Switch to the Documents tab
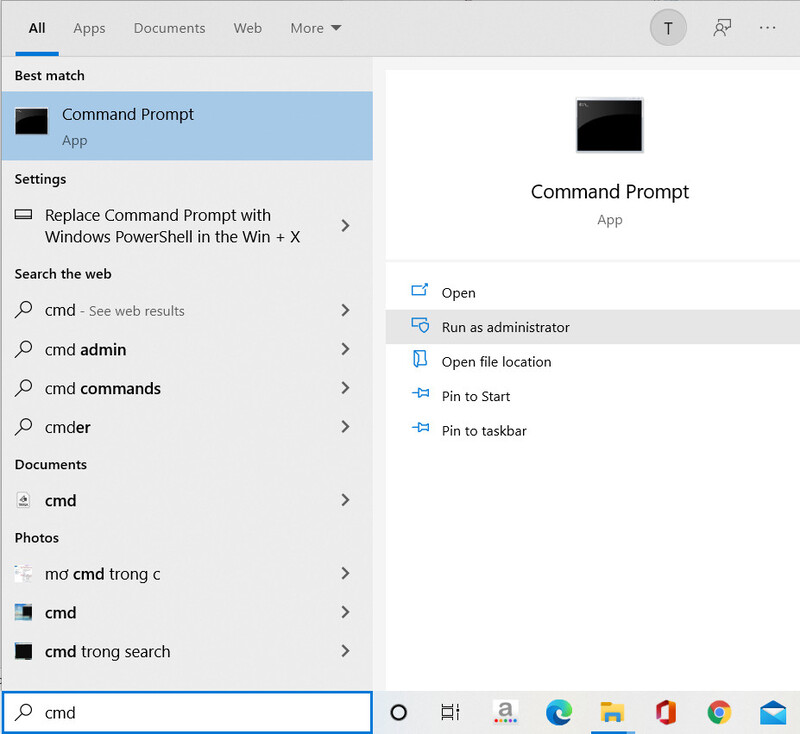800x734 pixels. [169, 28]
